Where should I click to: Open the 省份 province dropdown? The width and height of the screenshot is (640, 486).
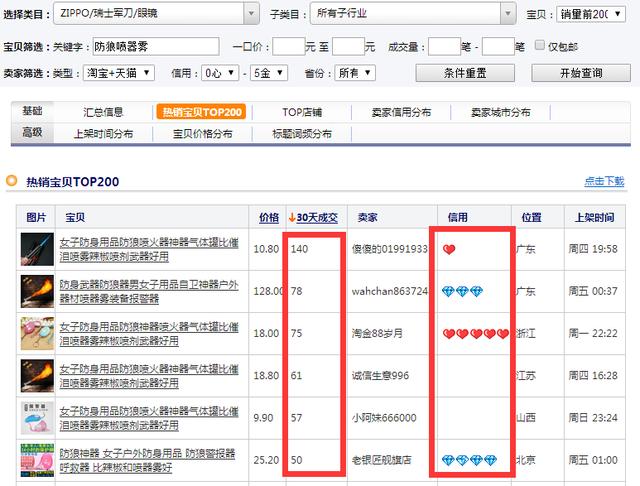tap(355, 73)
